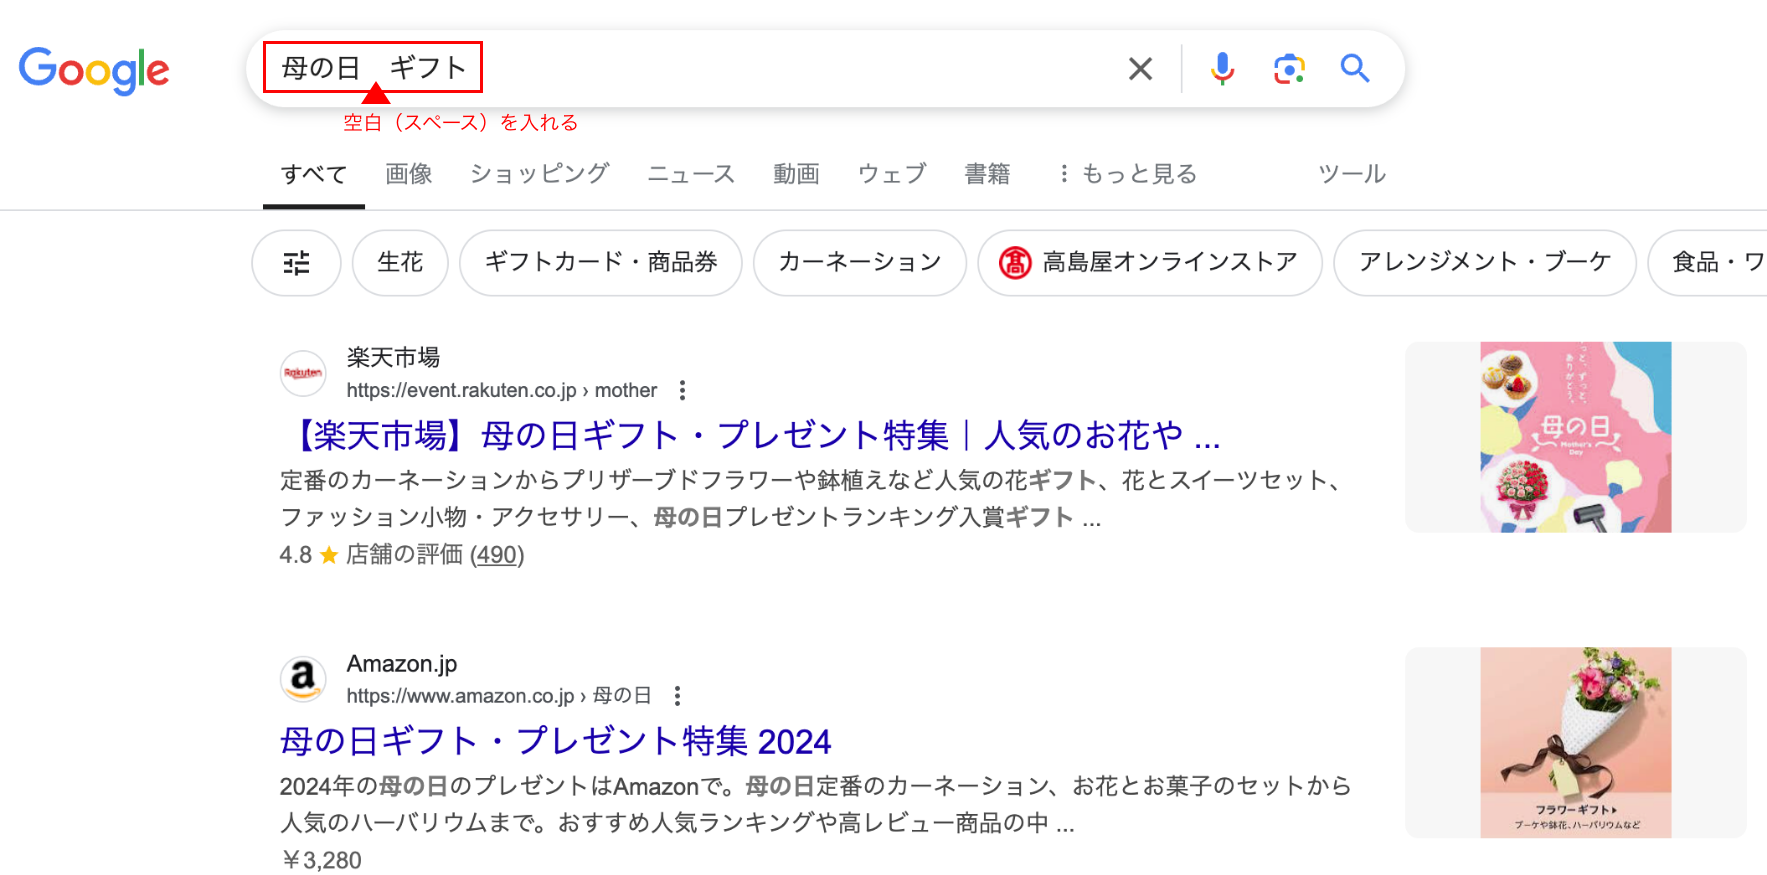Filter by カーネーション chip
This screenshot has height=875, width=1767.
point(860,263)
